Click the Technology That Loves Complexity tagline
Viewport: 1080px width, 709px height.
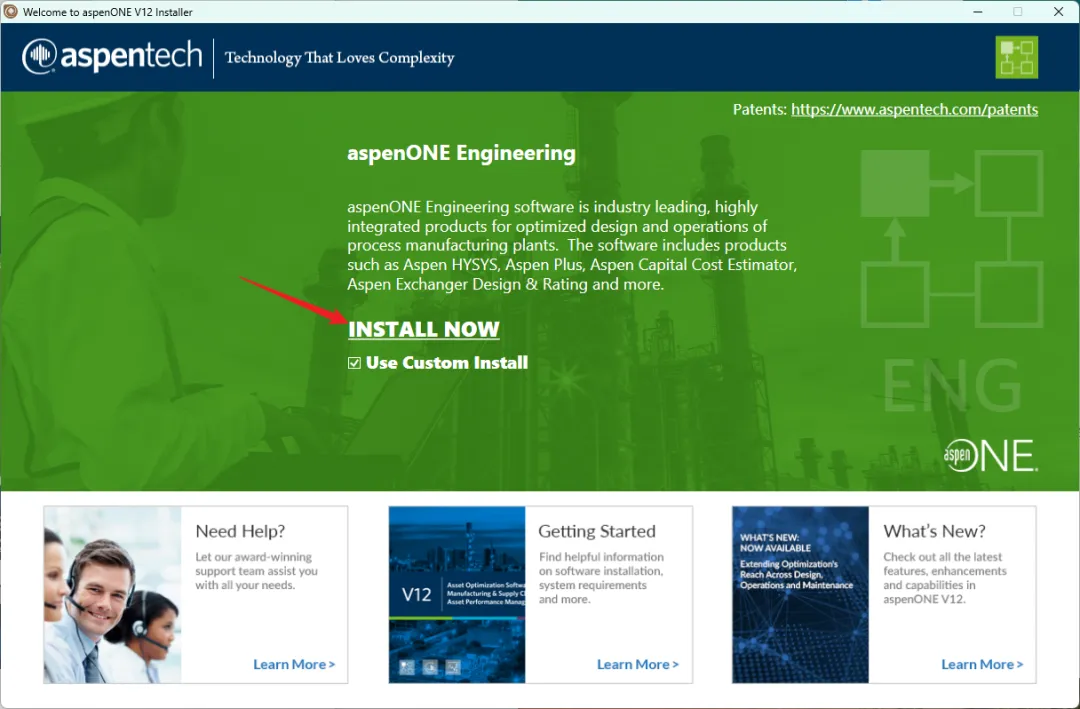pos(340,58)
